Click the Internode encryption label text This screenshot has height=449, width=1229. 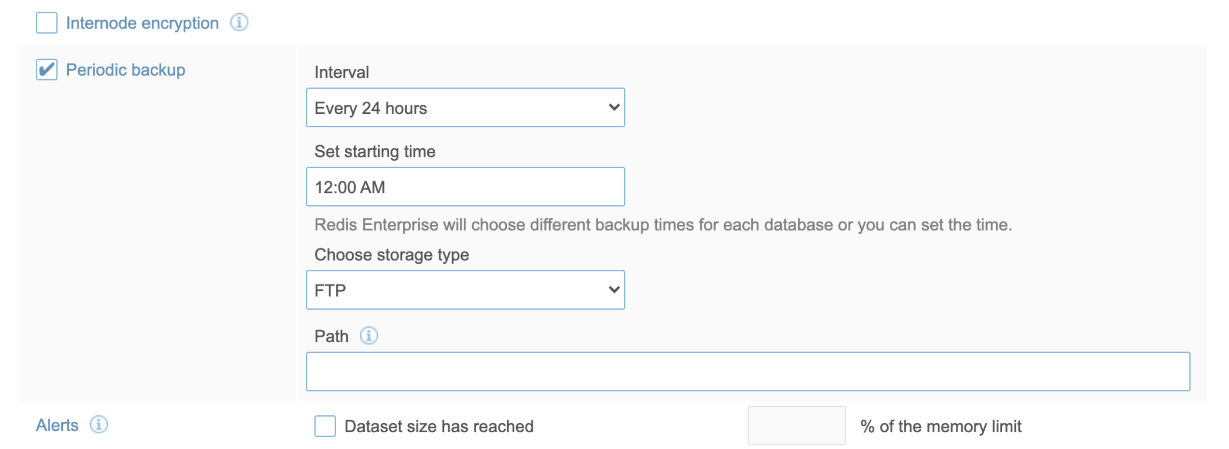[x=142, y=23]
